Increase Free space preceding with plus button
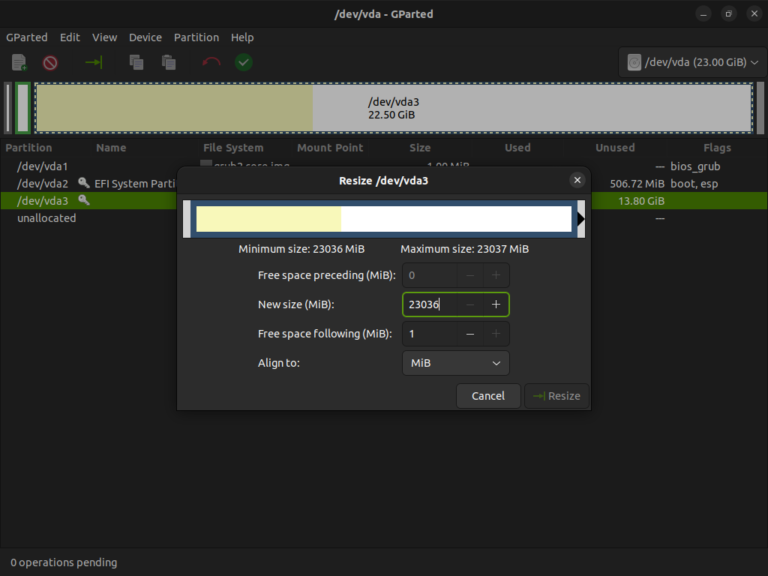Screen dimensions: 768x576 (x=496, y=275)
